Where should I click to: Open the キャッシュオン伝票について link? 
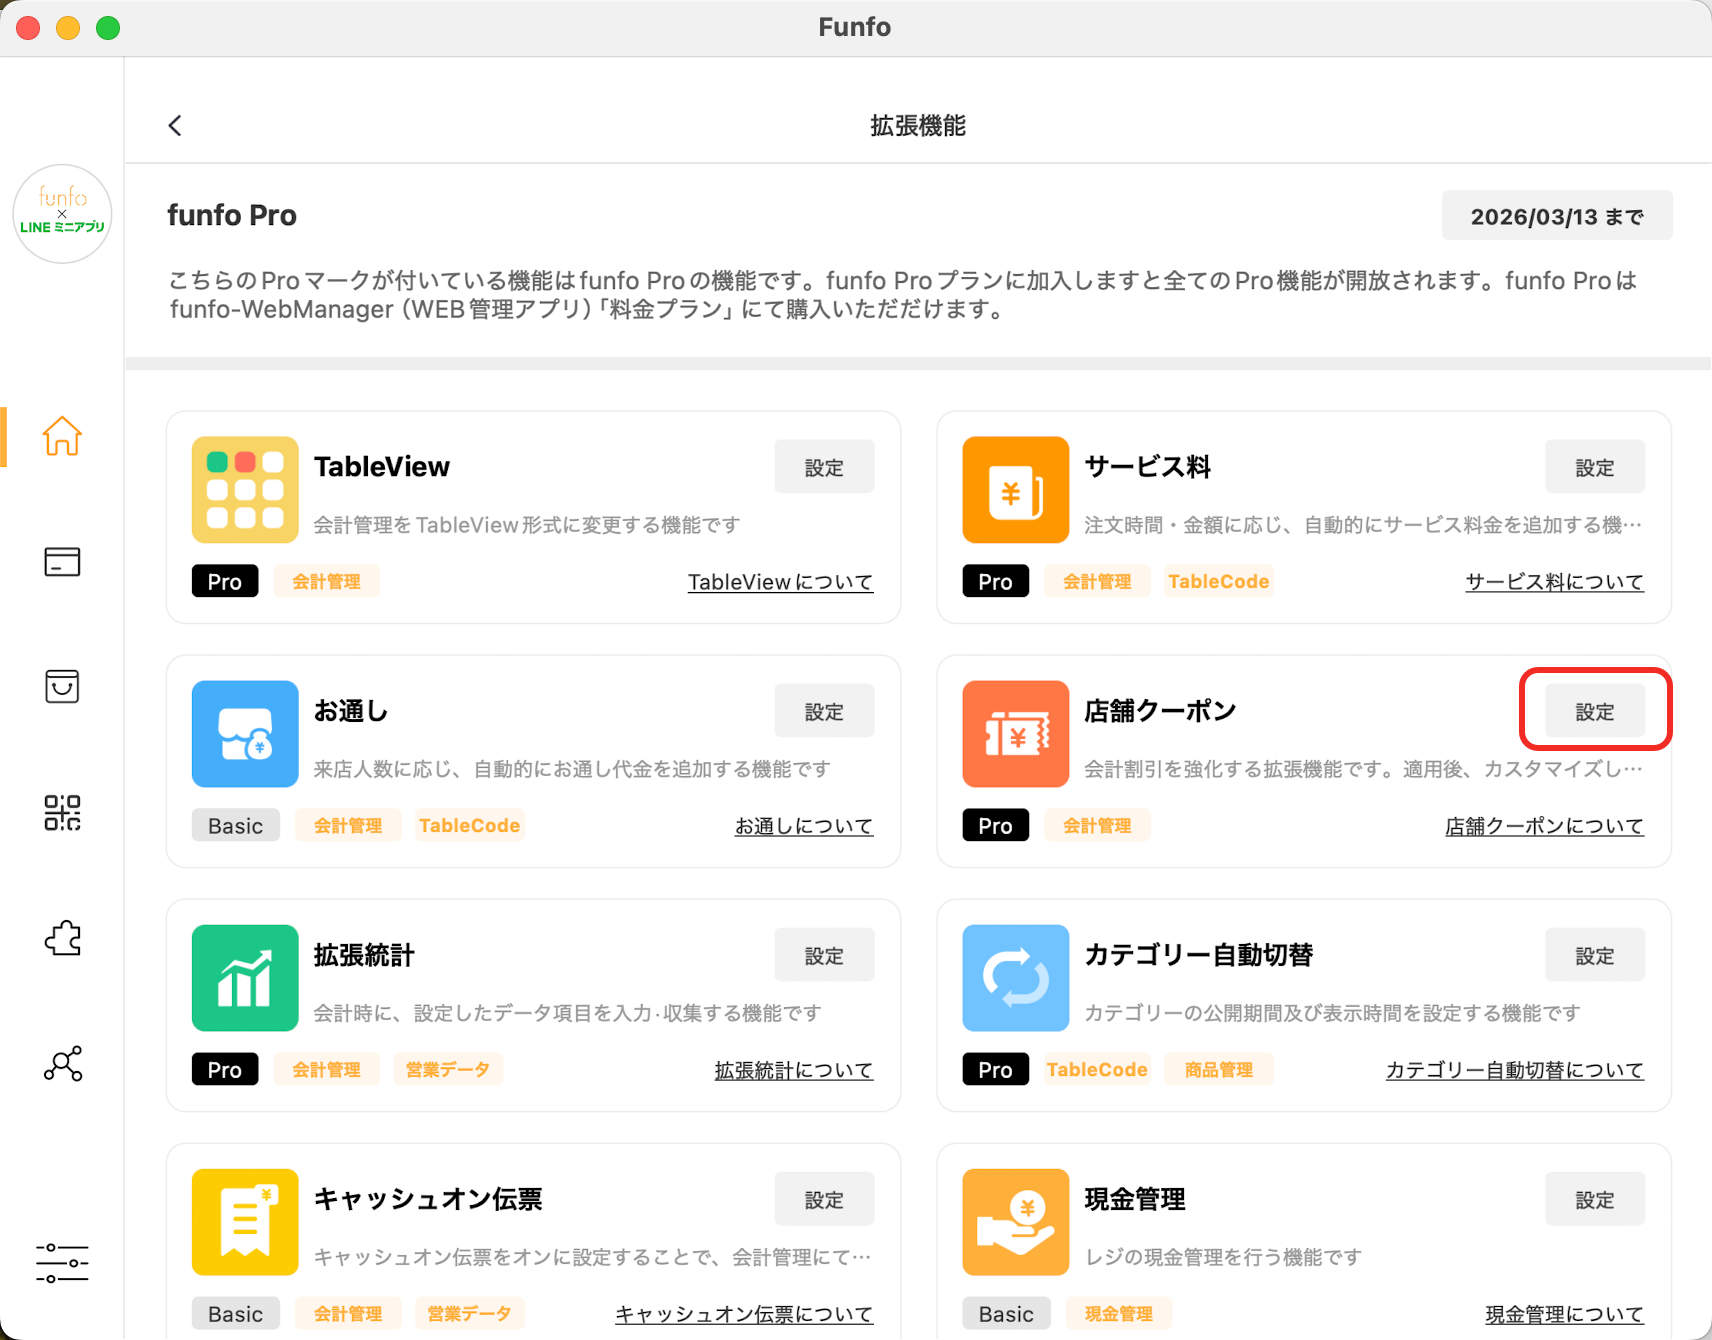coord(744,1313)
